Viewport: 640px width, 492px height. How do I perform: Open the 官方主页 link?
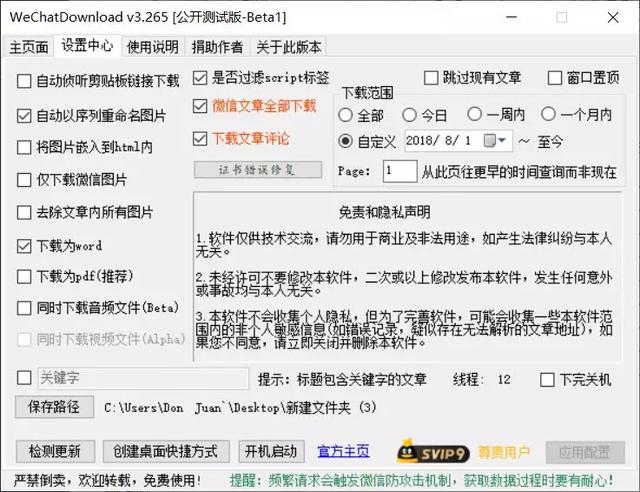[x=342, y=451]
